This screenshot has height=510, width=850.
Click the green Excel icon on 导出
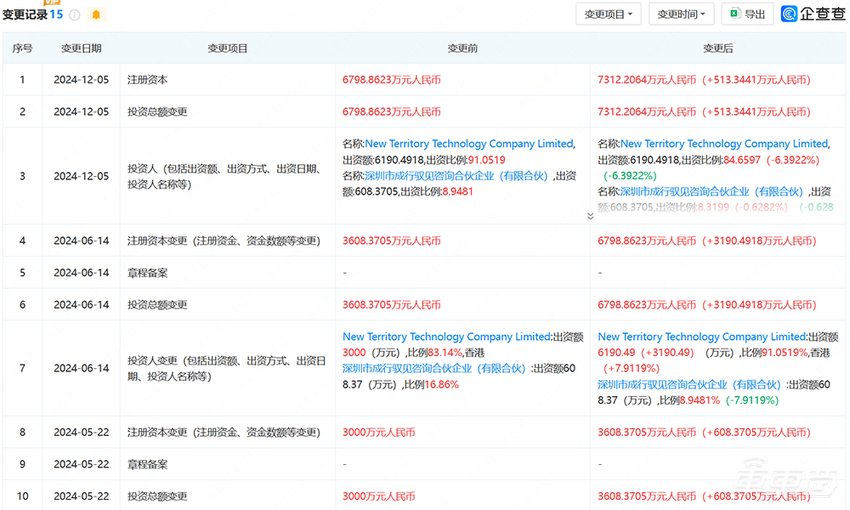734,14
